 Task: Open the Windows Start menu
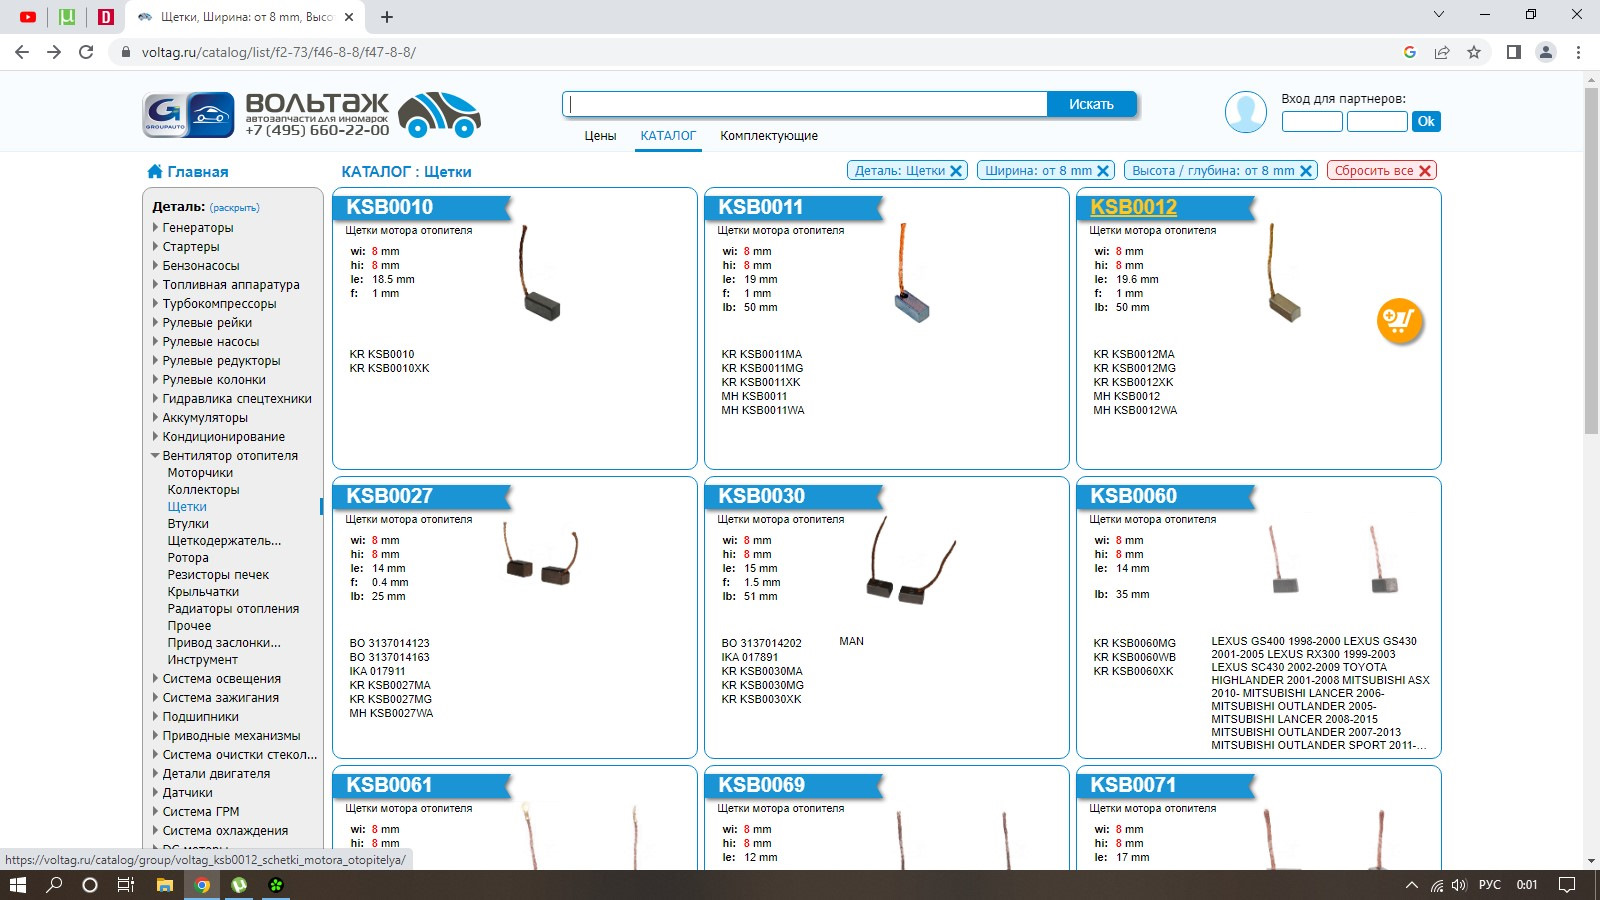[17, 885]
